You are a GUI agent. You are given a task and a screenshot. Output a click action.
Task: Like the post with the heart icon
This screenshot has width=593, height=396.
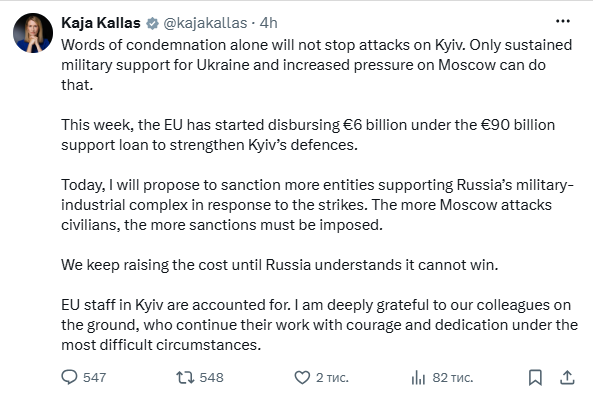(302, 377)
